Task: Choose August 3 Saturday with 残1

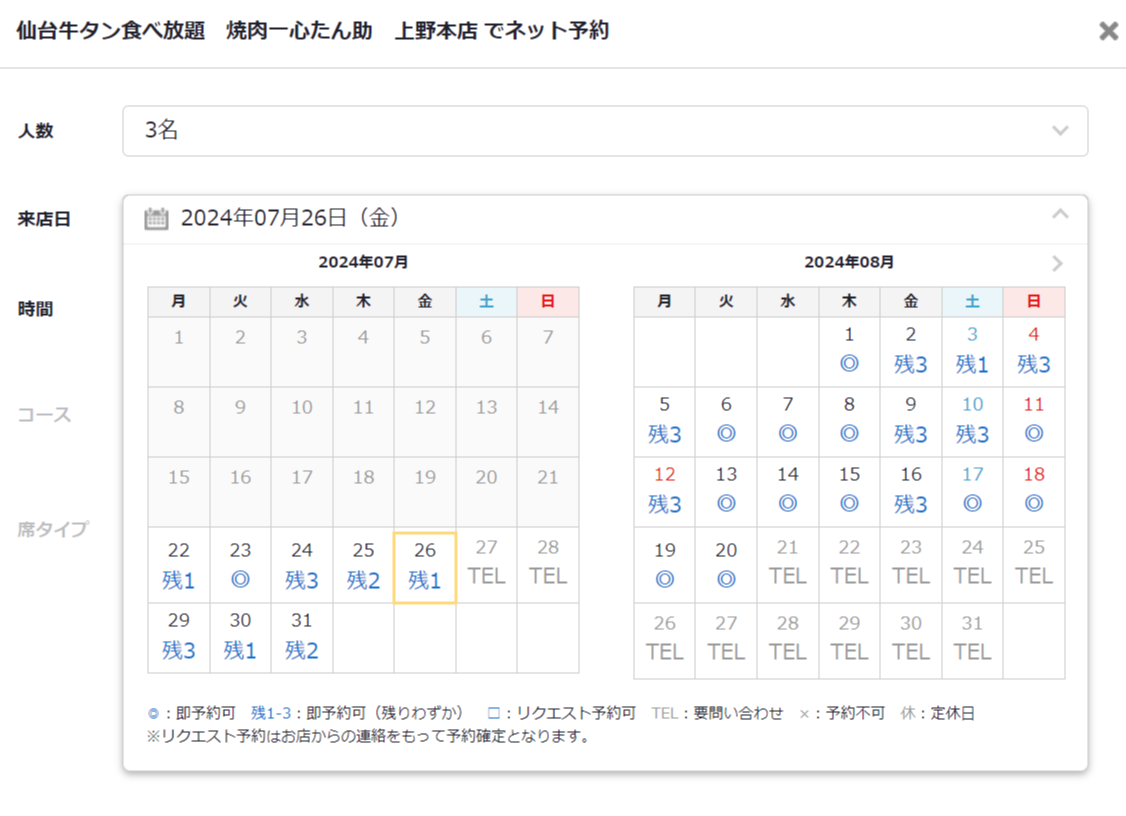Action: coord(972,350)
